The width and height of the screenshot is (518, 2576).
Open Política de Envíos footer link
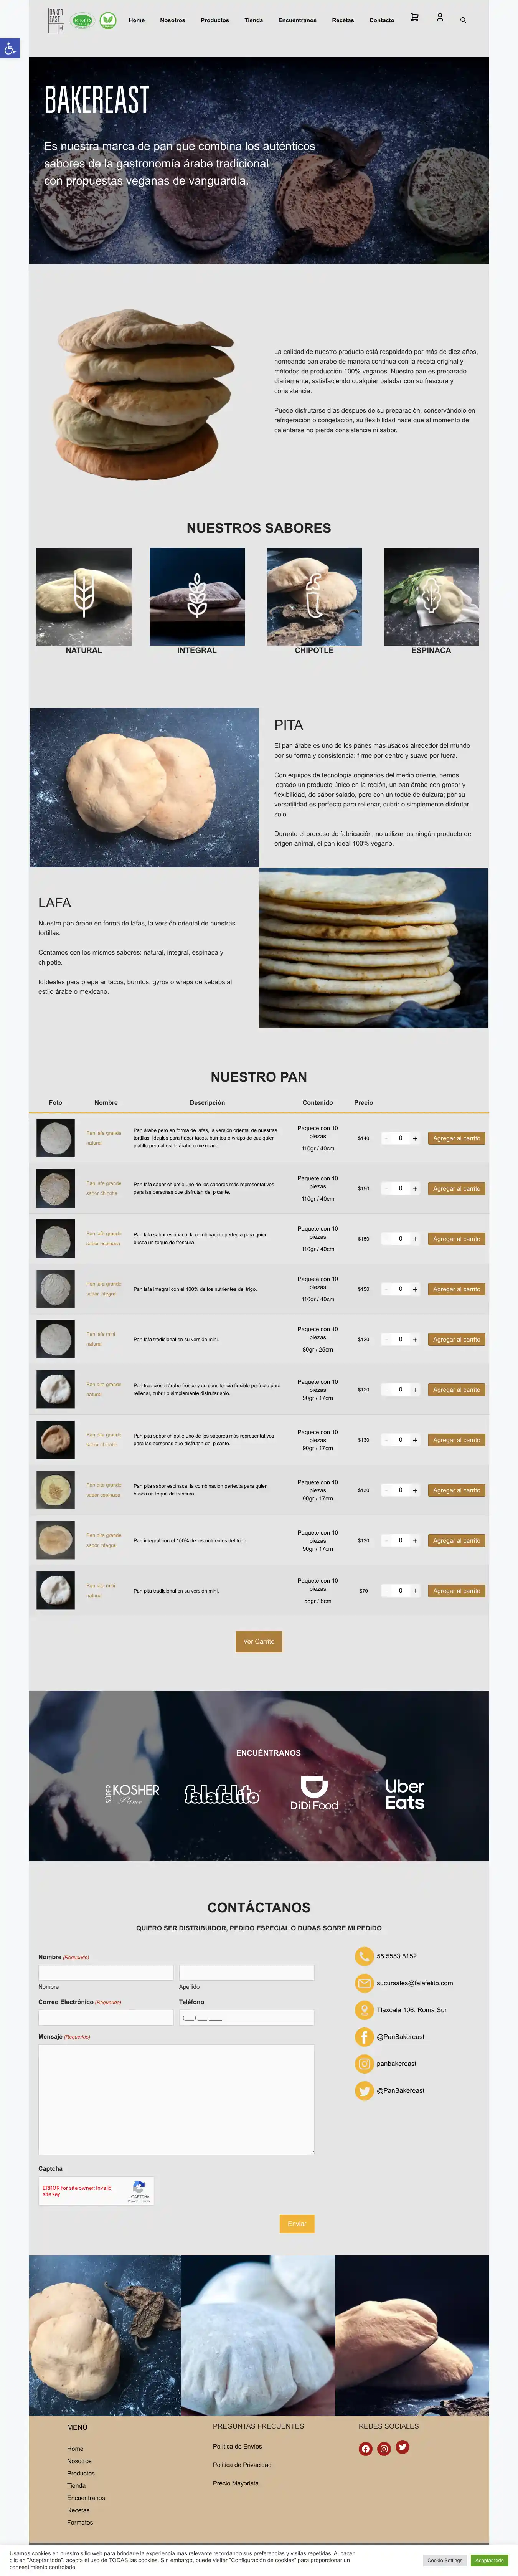[237, 2446]
